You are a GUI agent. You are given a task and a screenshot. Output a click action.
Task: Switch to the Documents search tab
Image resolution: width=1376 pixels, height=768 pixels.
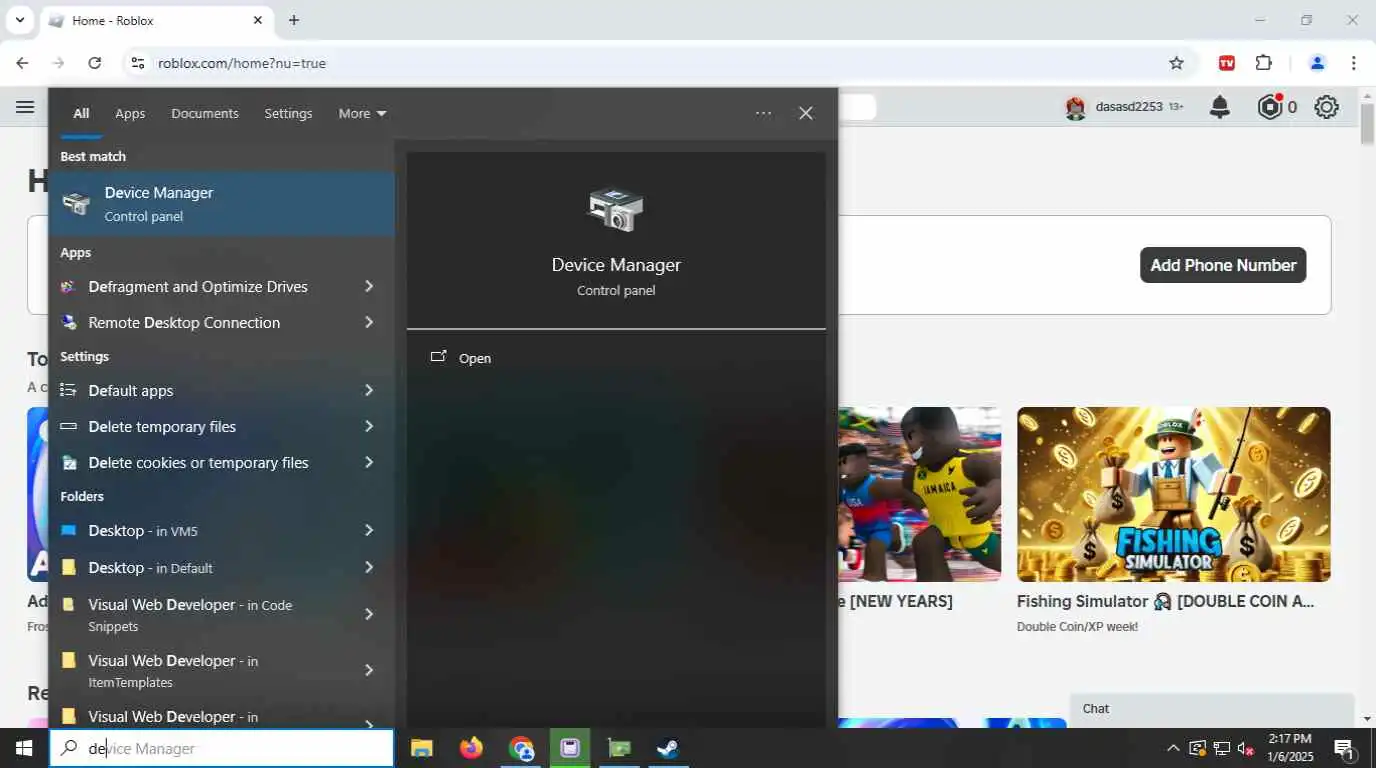click(204, 114)
